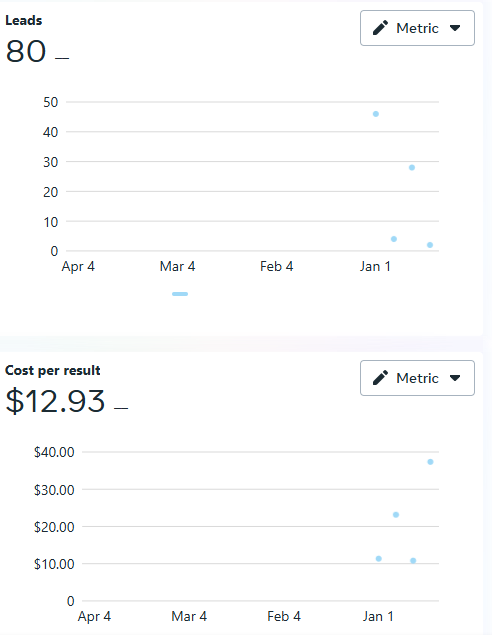The width and height of the screenshot is (492, 635).
Task: Click the Leads card title
Action: tap(23, 20)
